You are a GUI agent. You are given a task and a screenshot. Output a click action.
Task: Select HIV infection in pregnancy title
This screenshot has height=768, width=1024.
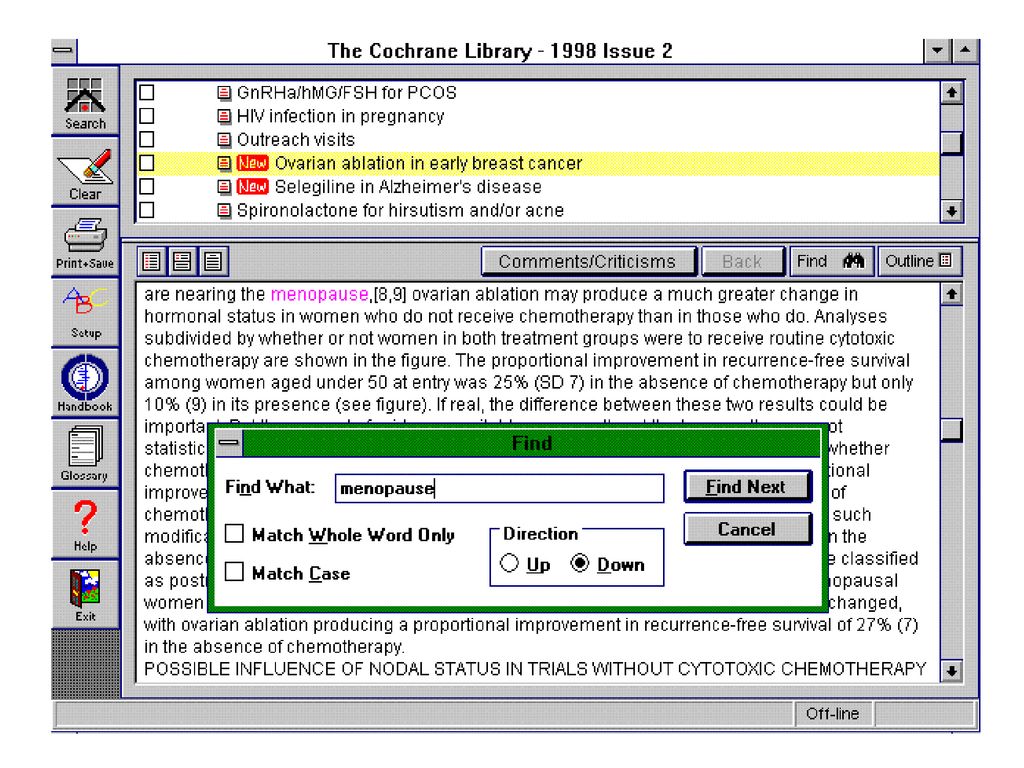340,116
